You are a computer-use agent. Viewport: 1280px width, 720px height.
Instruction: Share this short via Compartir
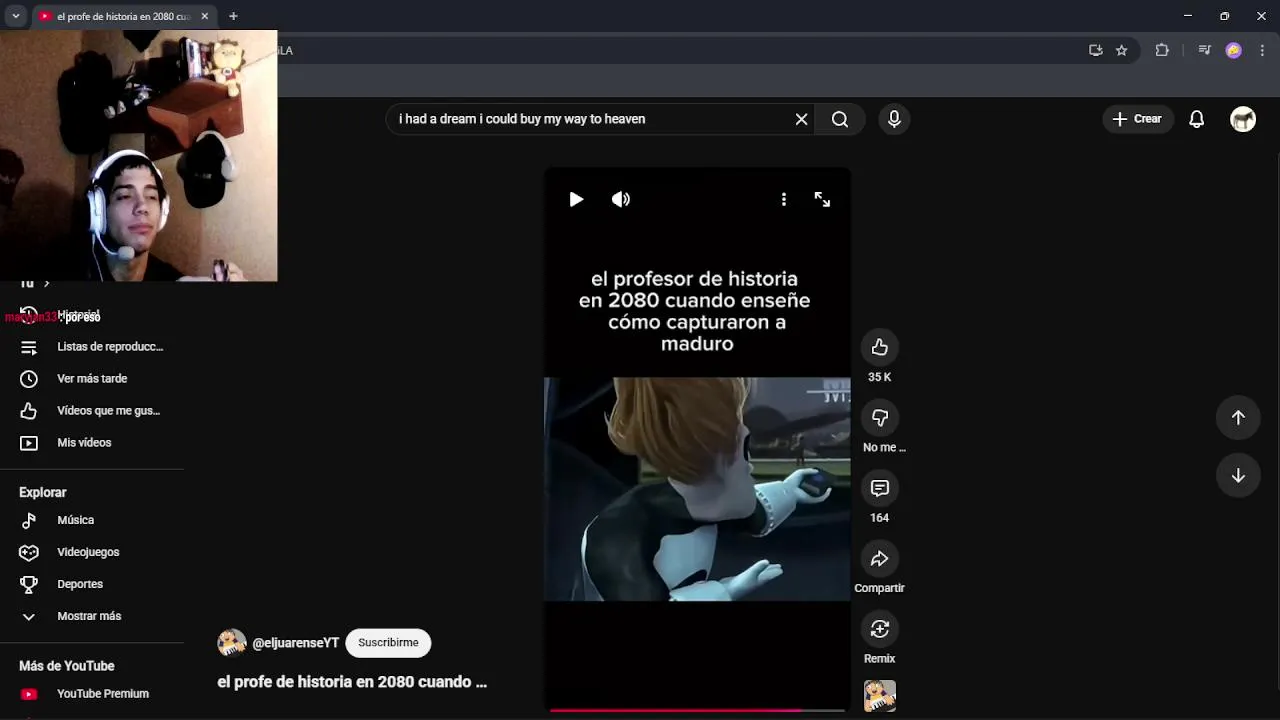pos(880,558)
